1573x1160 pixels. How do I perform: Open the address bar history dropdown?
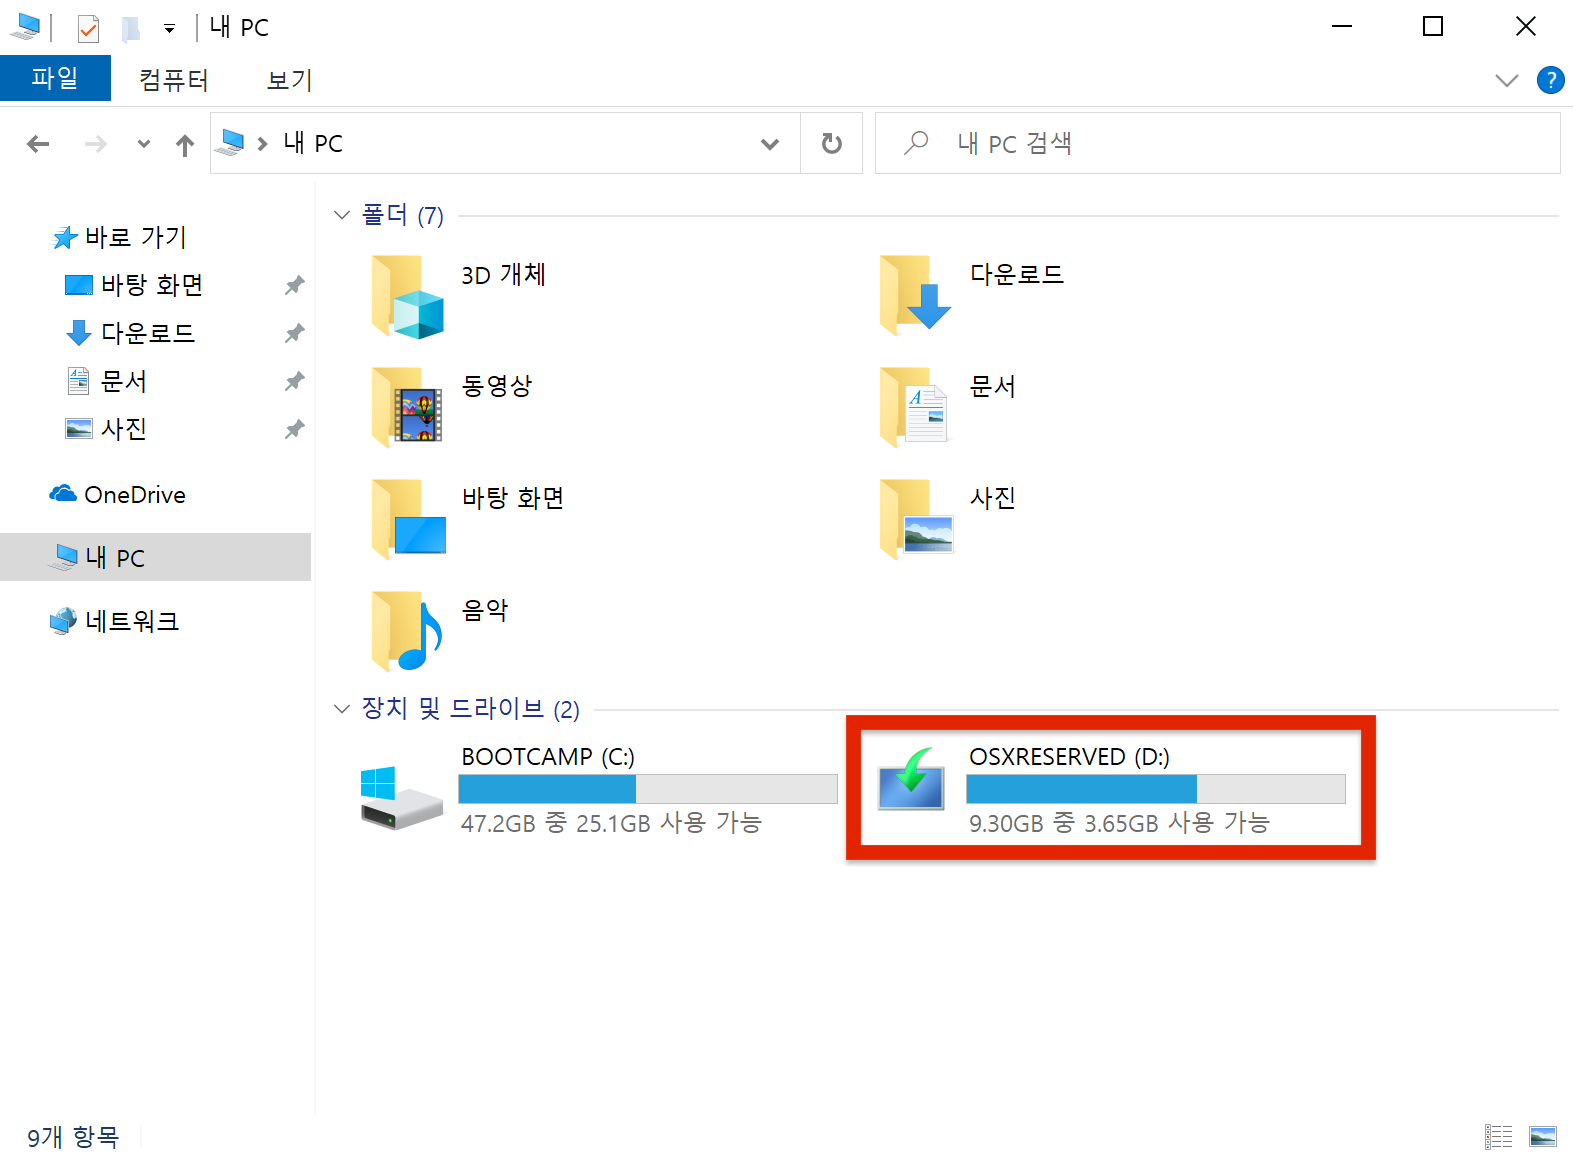coord(769,144)
